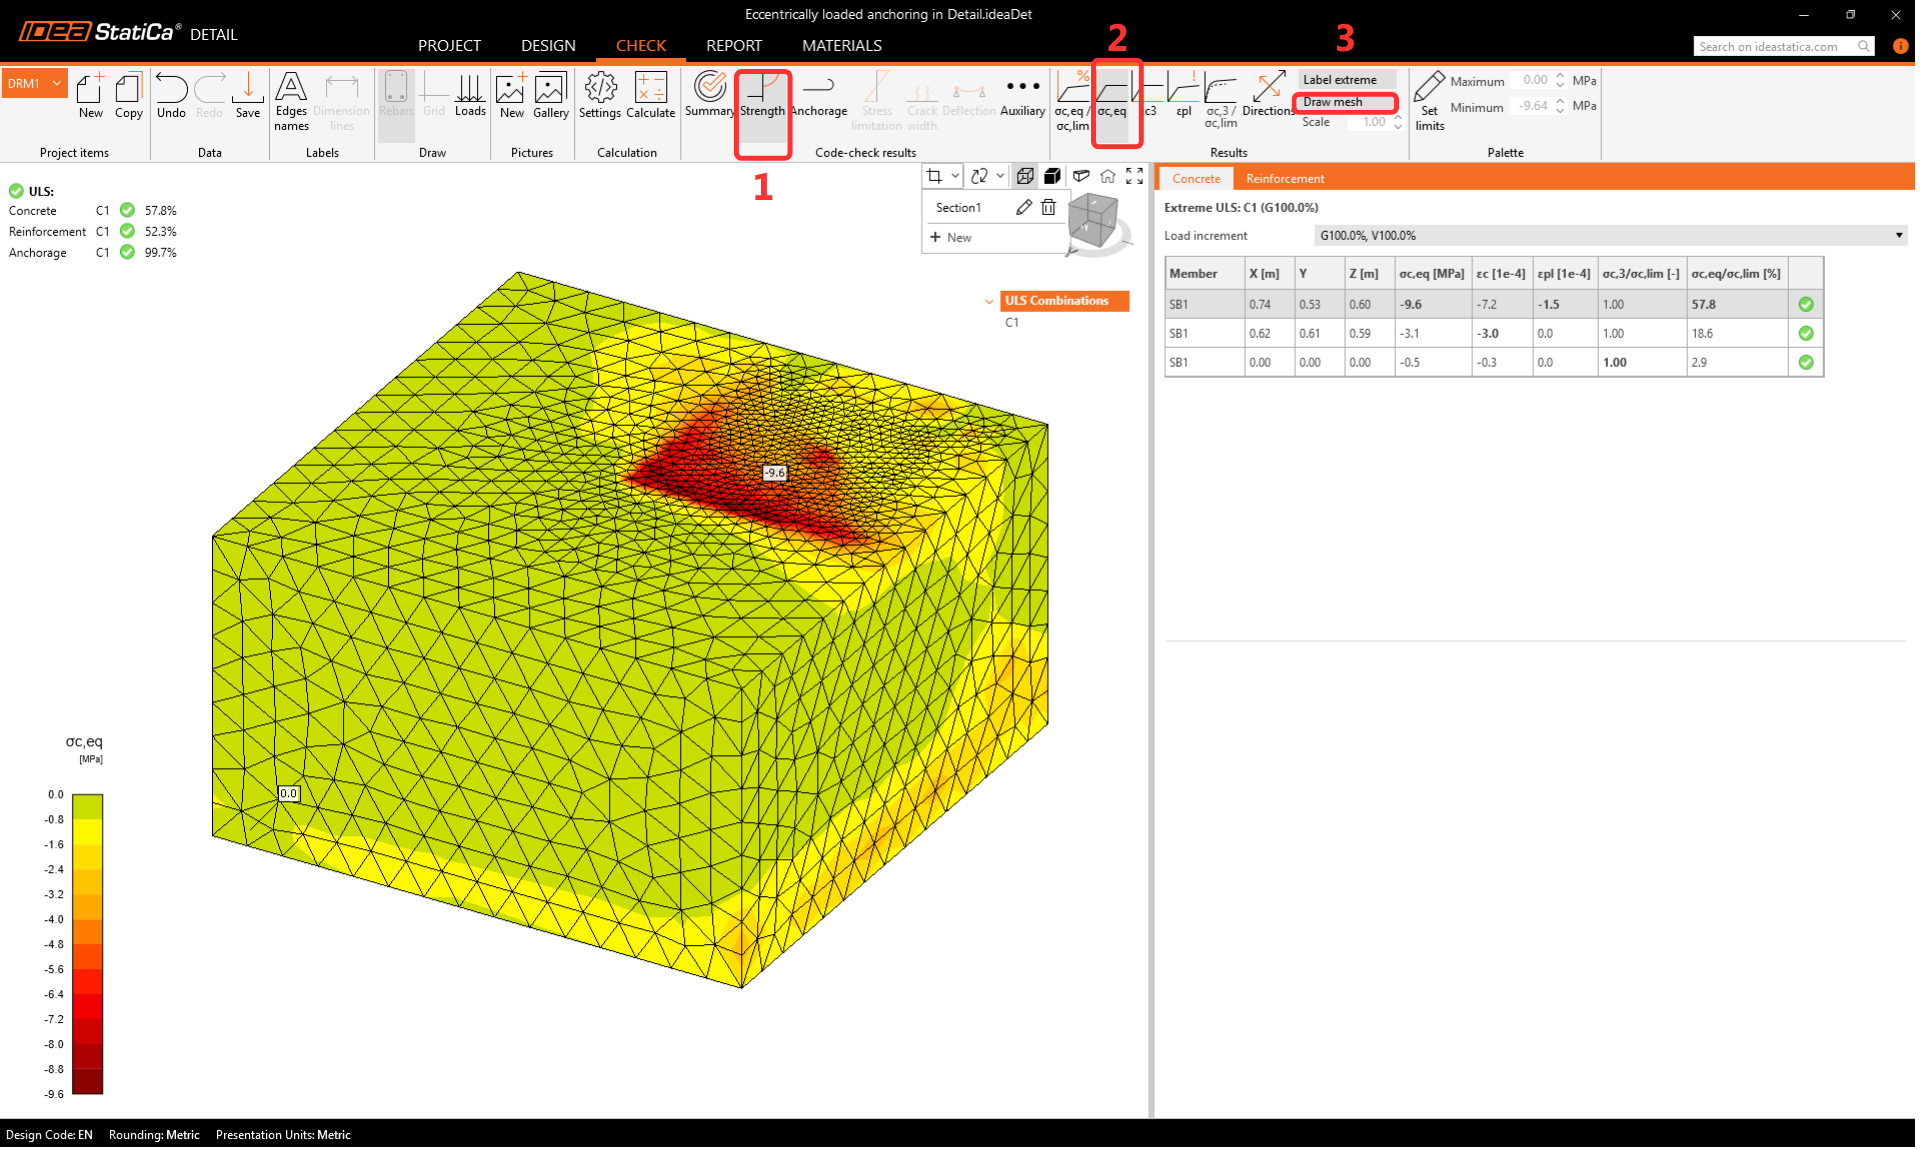Delete Section1 with the trash icon

(x=1048, y=207)
